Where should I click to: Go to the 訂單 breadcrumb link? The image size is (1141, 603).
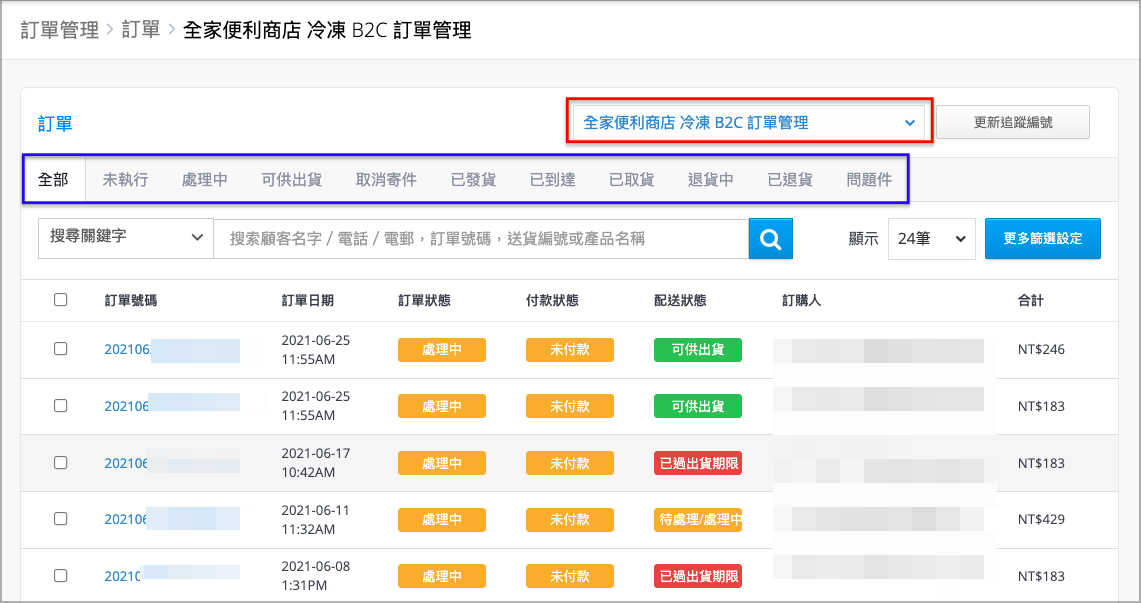[x=141, y=30]
